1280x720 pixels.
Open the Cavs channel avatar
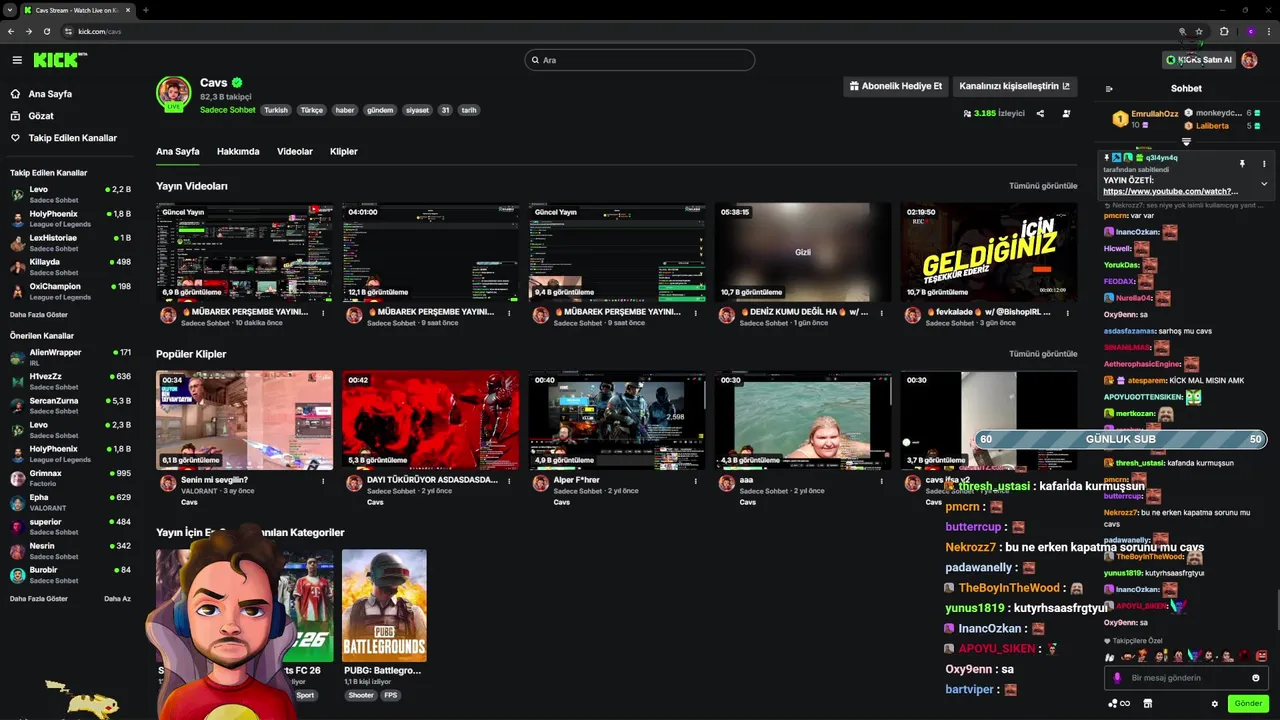coord(173,92)
